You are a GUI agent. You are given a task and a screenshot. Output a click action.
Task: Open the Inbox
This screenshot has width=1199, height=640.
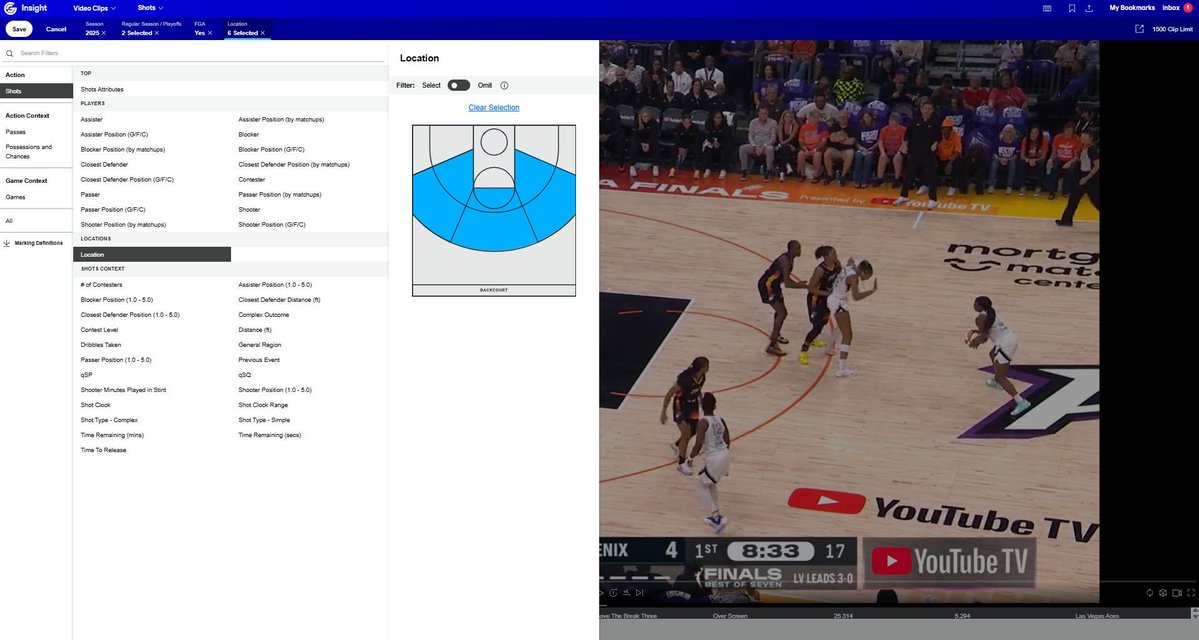click(x=1171, y=8)
